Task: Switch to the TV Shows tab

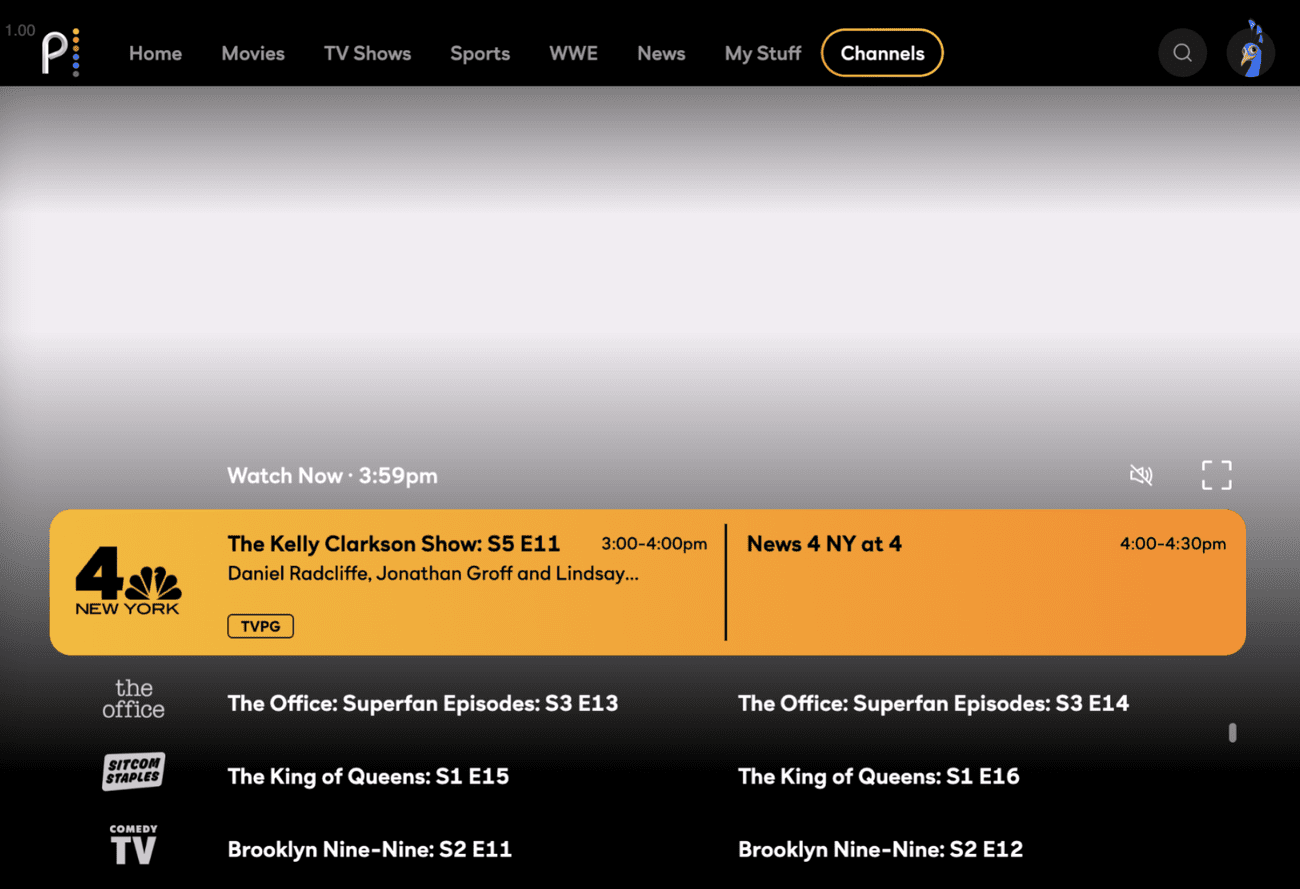Action: pyautogui.click(x=367, y=53)
